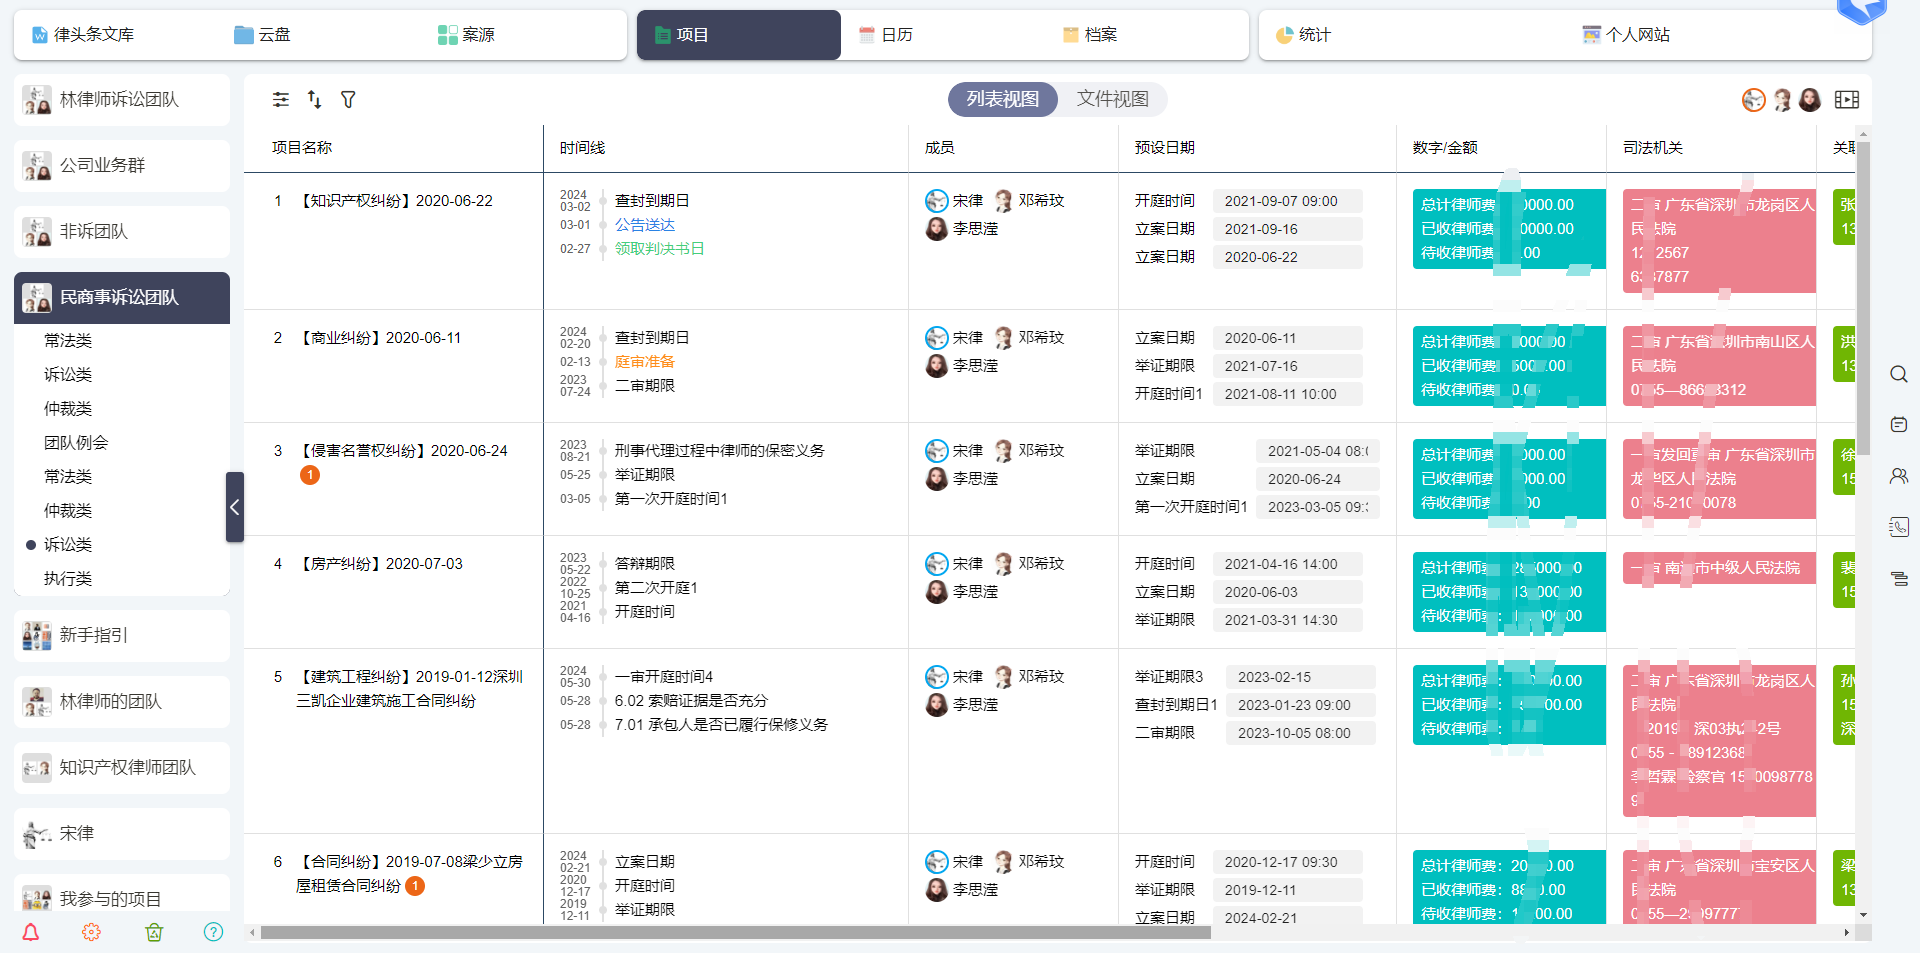Open 案源 in the top navigation
Image resolution: width=1920 pixels, height=953 pixels.
(x=466, y=35)
